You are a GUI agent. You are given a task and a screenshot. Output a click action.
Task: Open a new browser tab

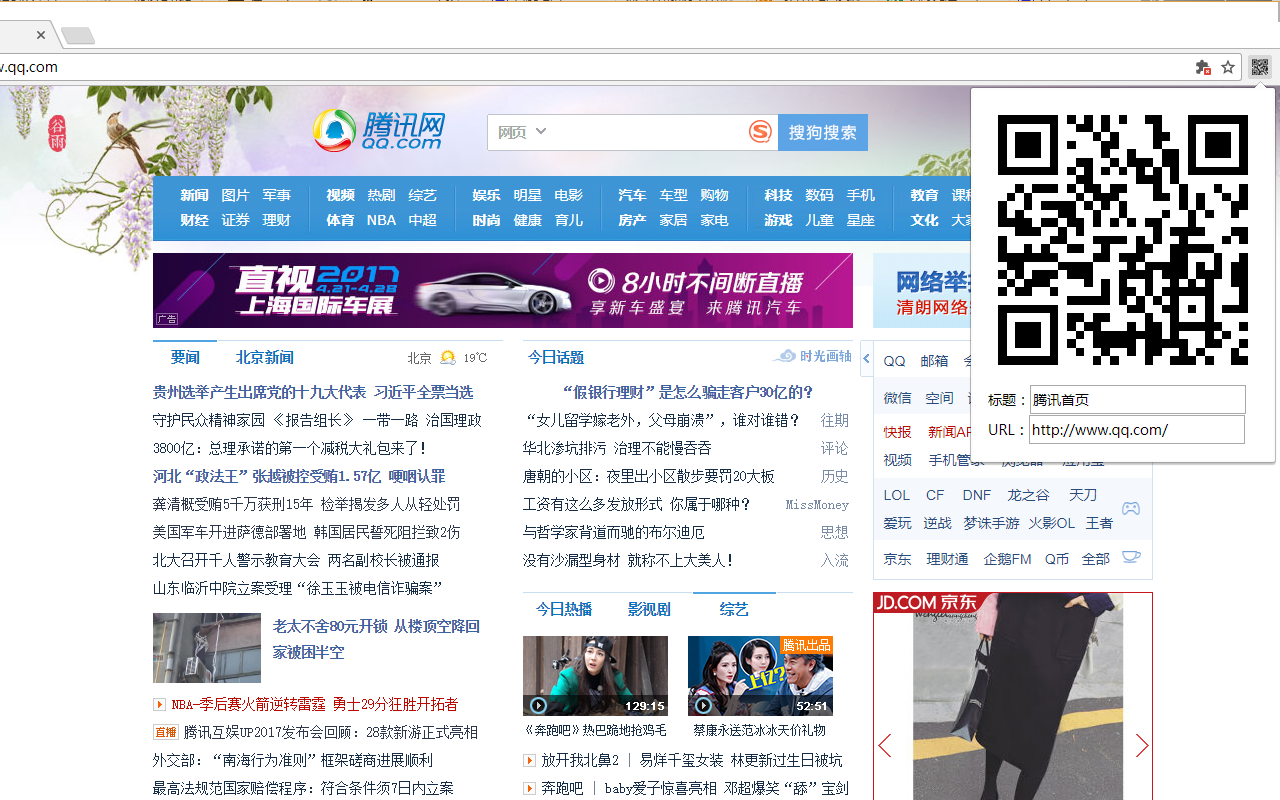pos(78,36)
